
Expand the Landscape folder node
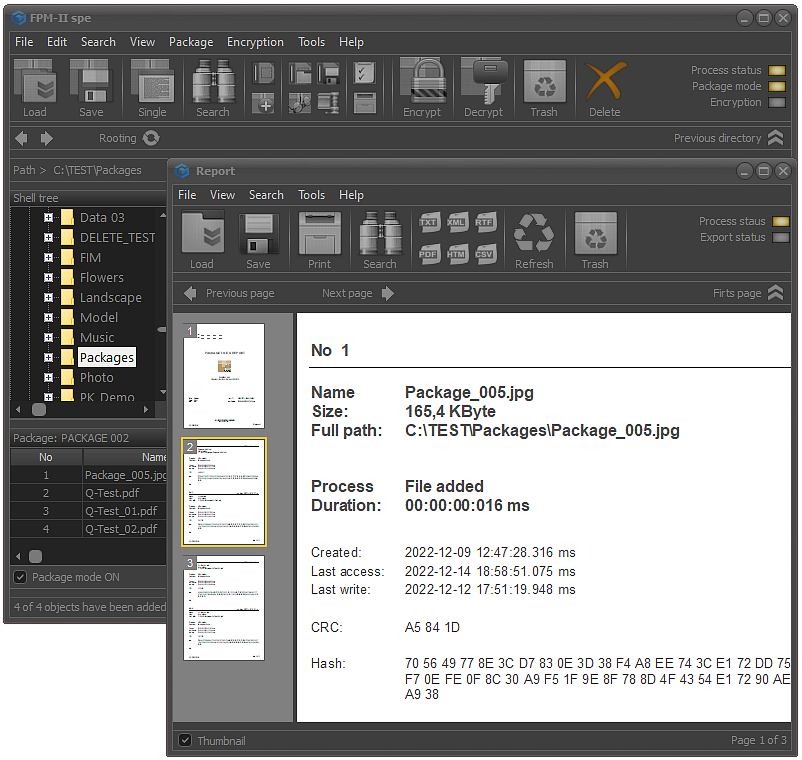point(48,298)
